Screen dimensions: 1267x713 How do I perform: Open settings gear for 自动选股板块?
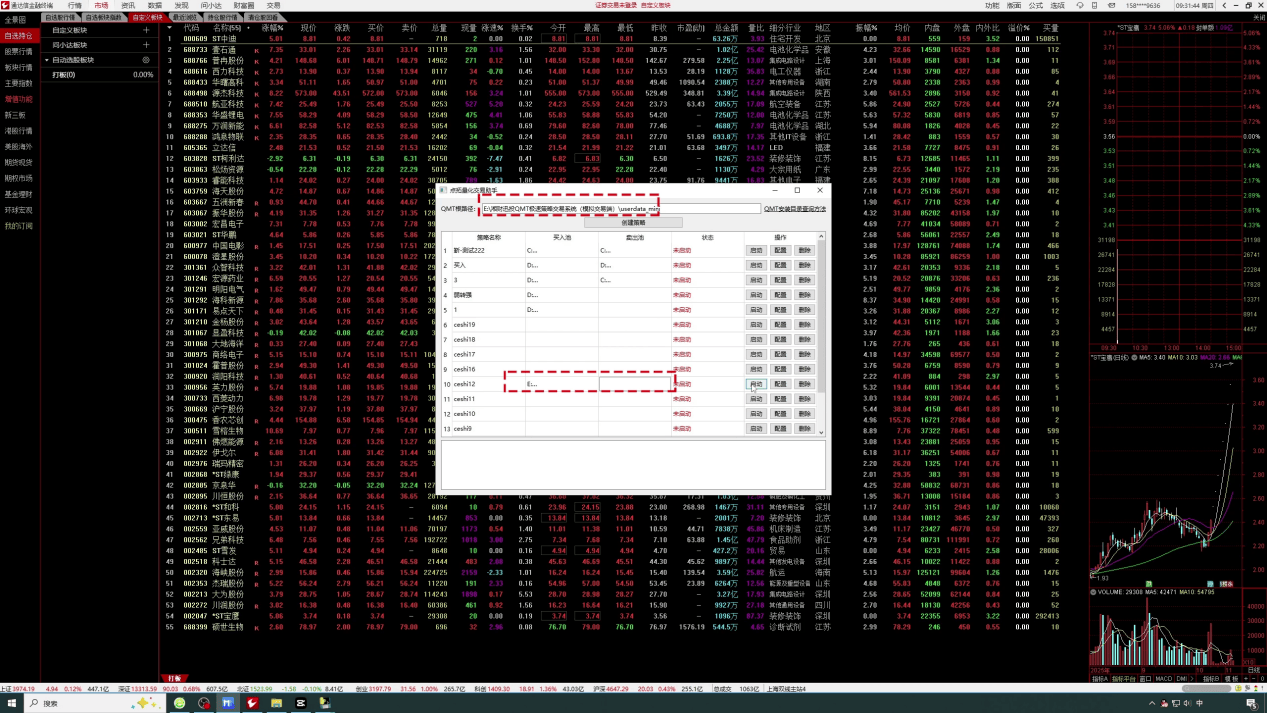click(146, 60)
